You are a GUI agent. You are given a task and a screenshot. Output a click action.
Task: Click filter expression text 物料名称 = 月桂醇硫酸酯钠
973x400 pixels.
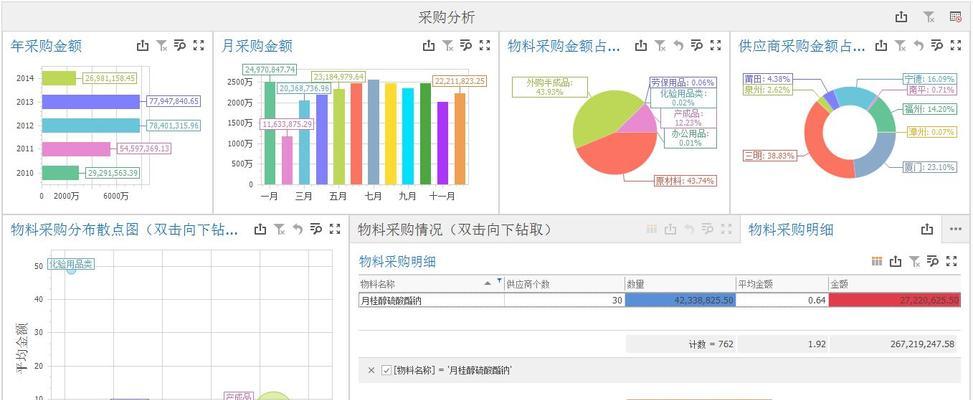452,370
